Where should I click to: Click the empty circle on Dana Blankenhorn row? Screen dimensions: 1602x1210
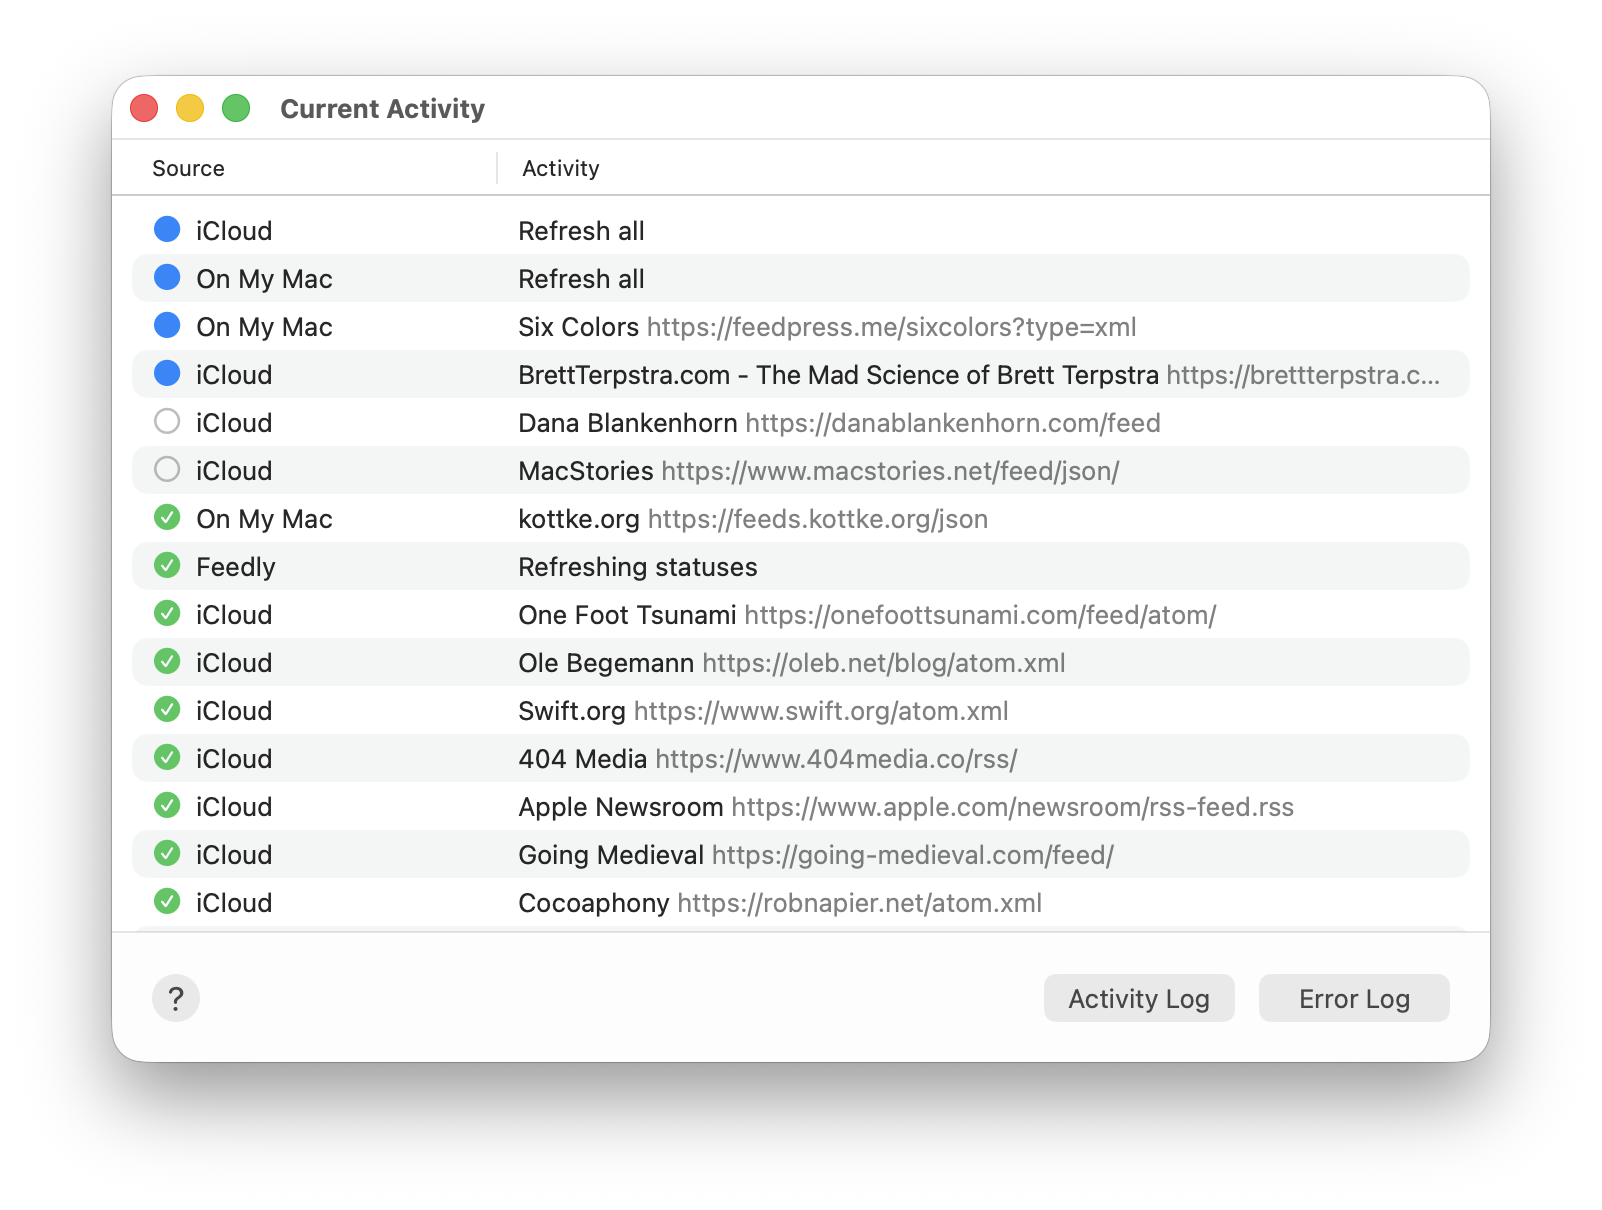167,421
